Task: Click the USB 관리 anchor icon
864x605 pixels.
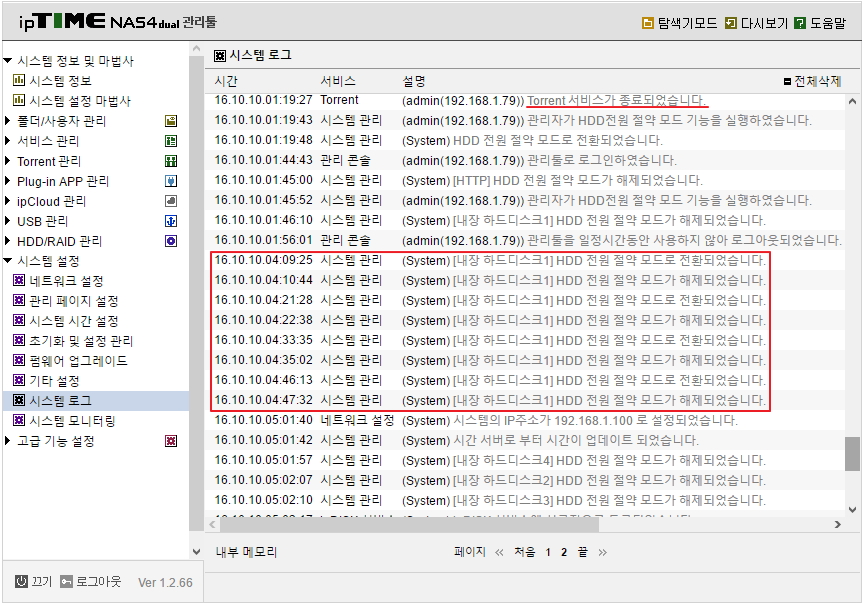Action: (171, 222)
